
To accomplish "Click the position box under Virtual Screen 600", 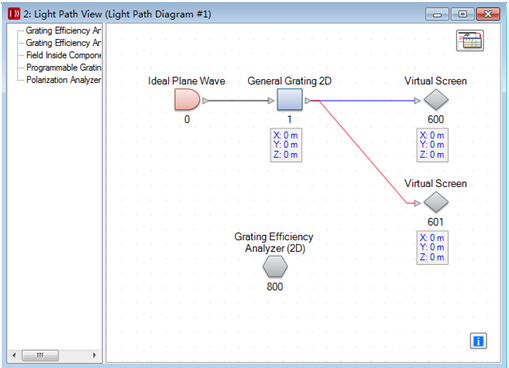I will pyautogui.click(x=432, y=145).
